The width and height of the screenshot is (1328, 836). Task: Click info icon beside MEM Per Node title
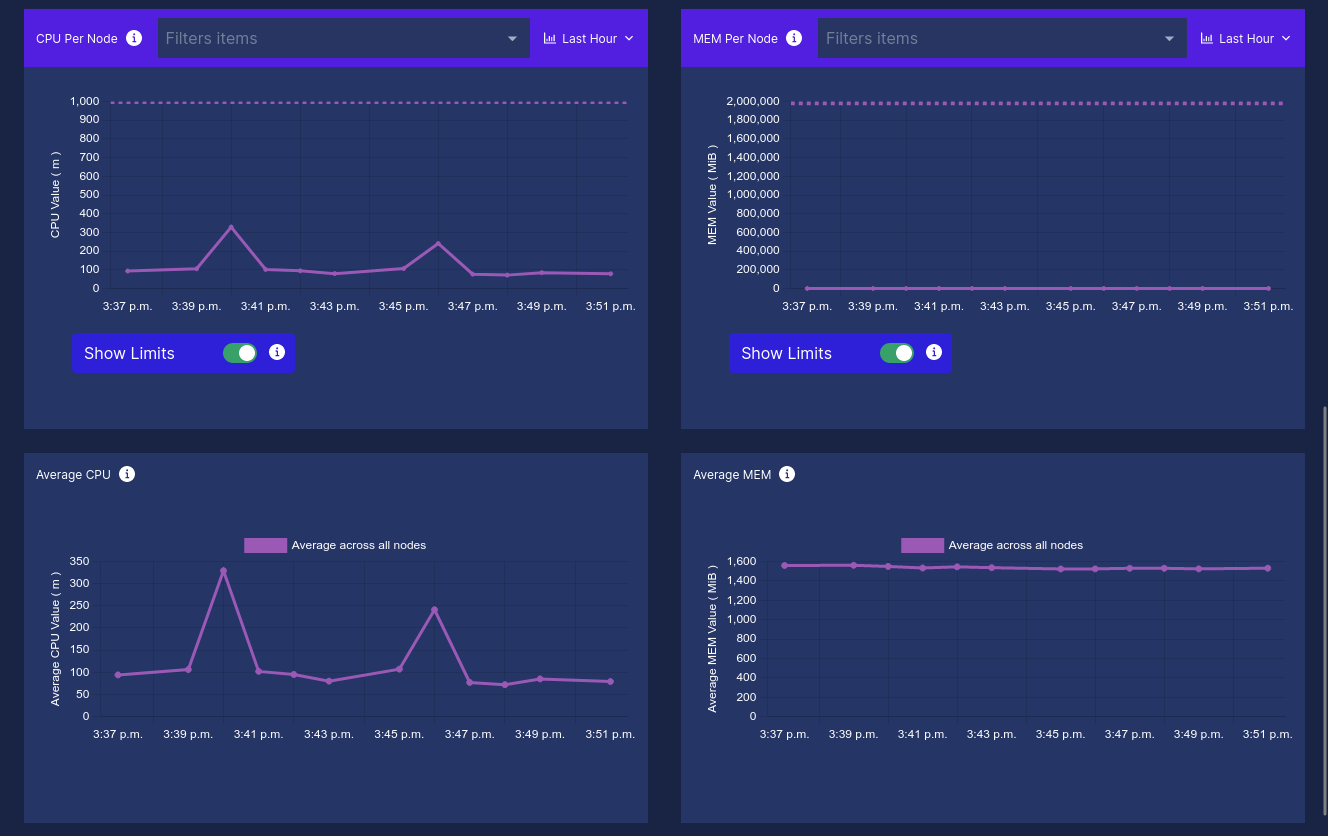coord(794,38)
